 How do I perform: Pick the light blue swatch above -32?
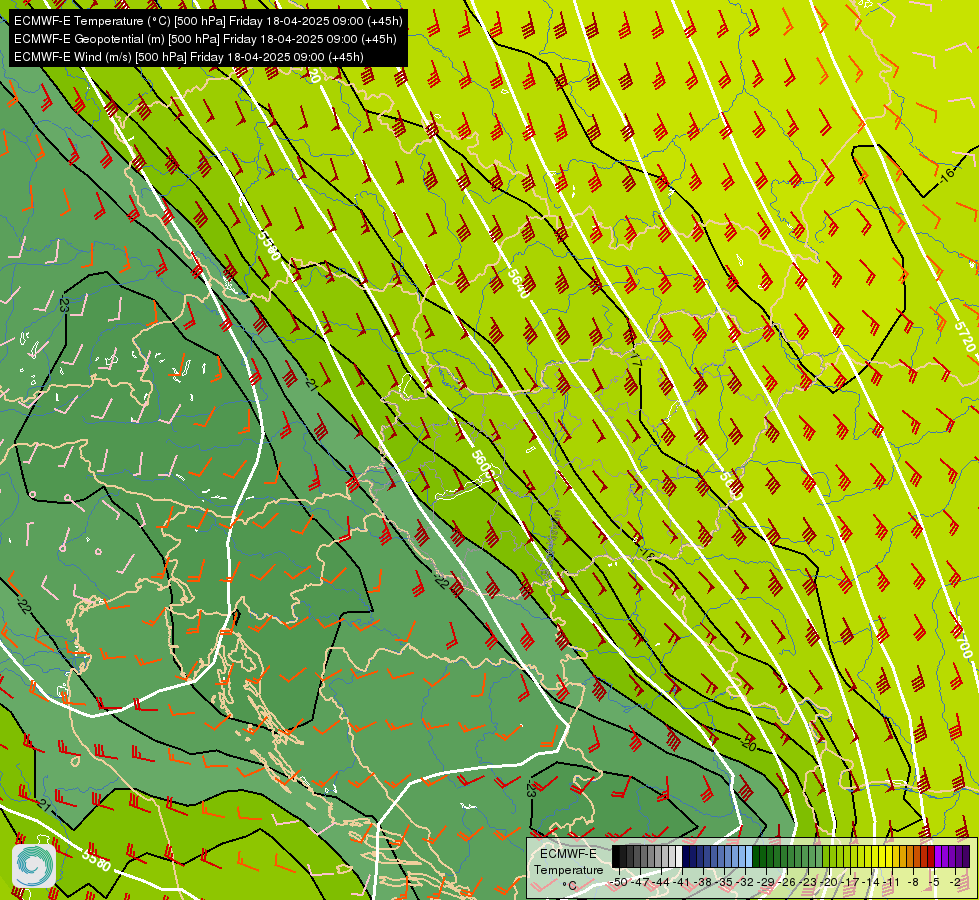coord(749,856)
